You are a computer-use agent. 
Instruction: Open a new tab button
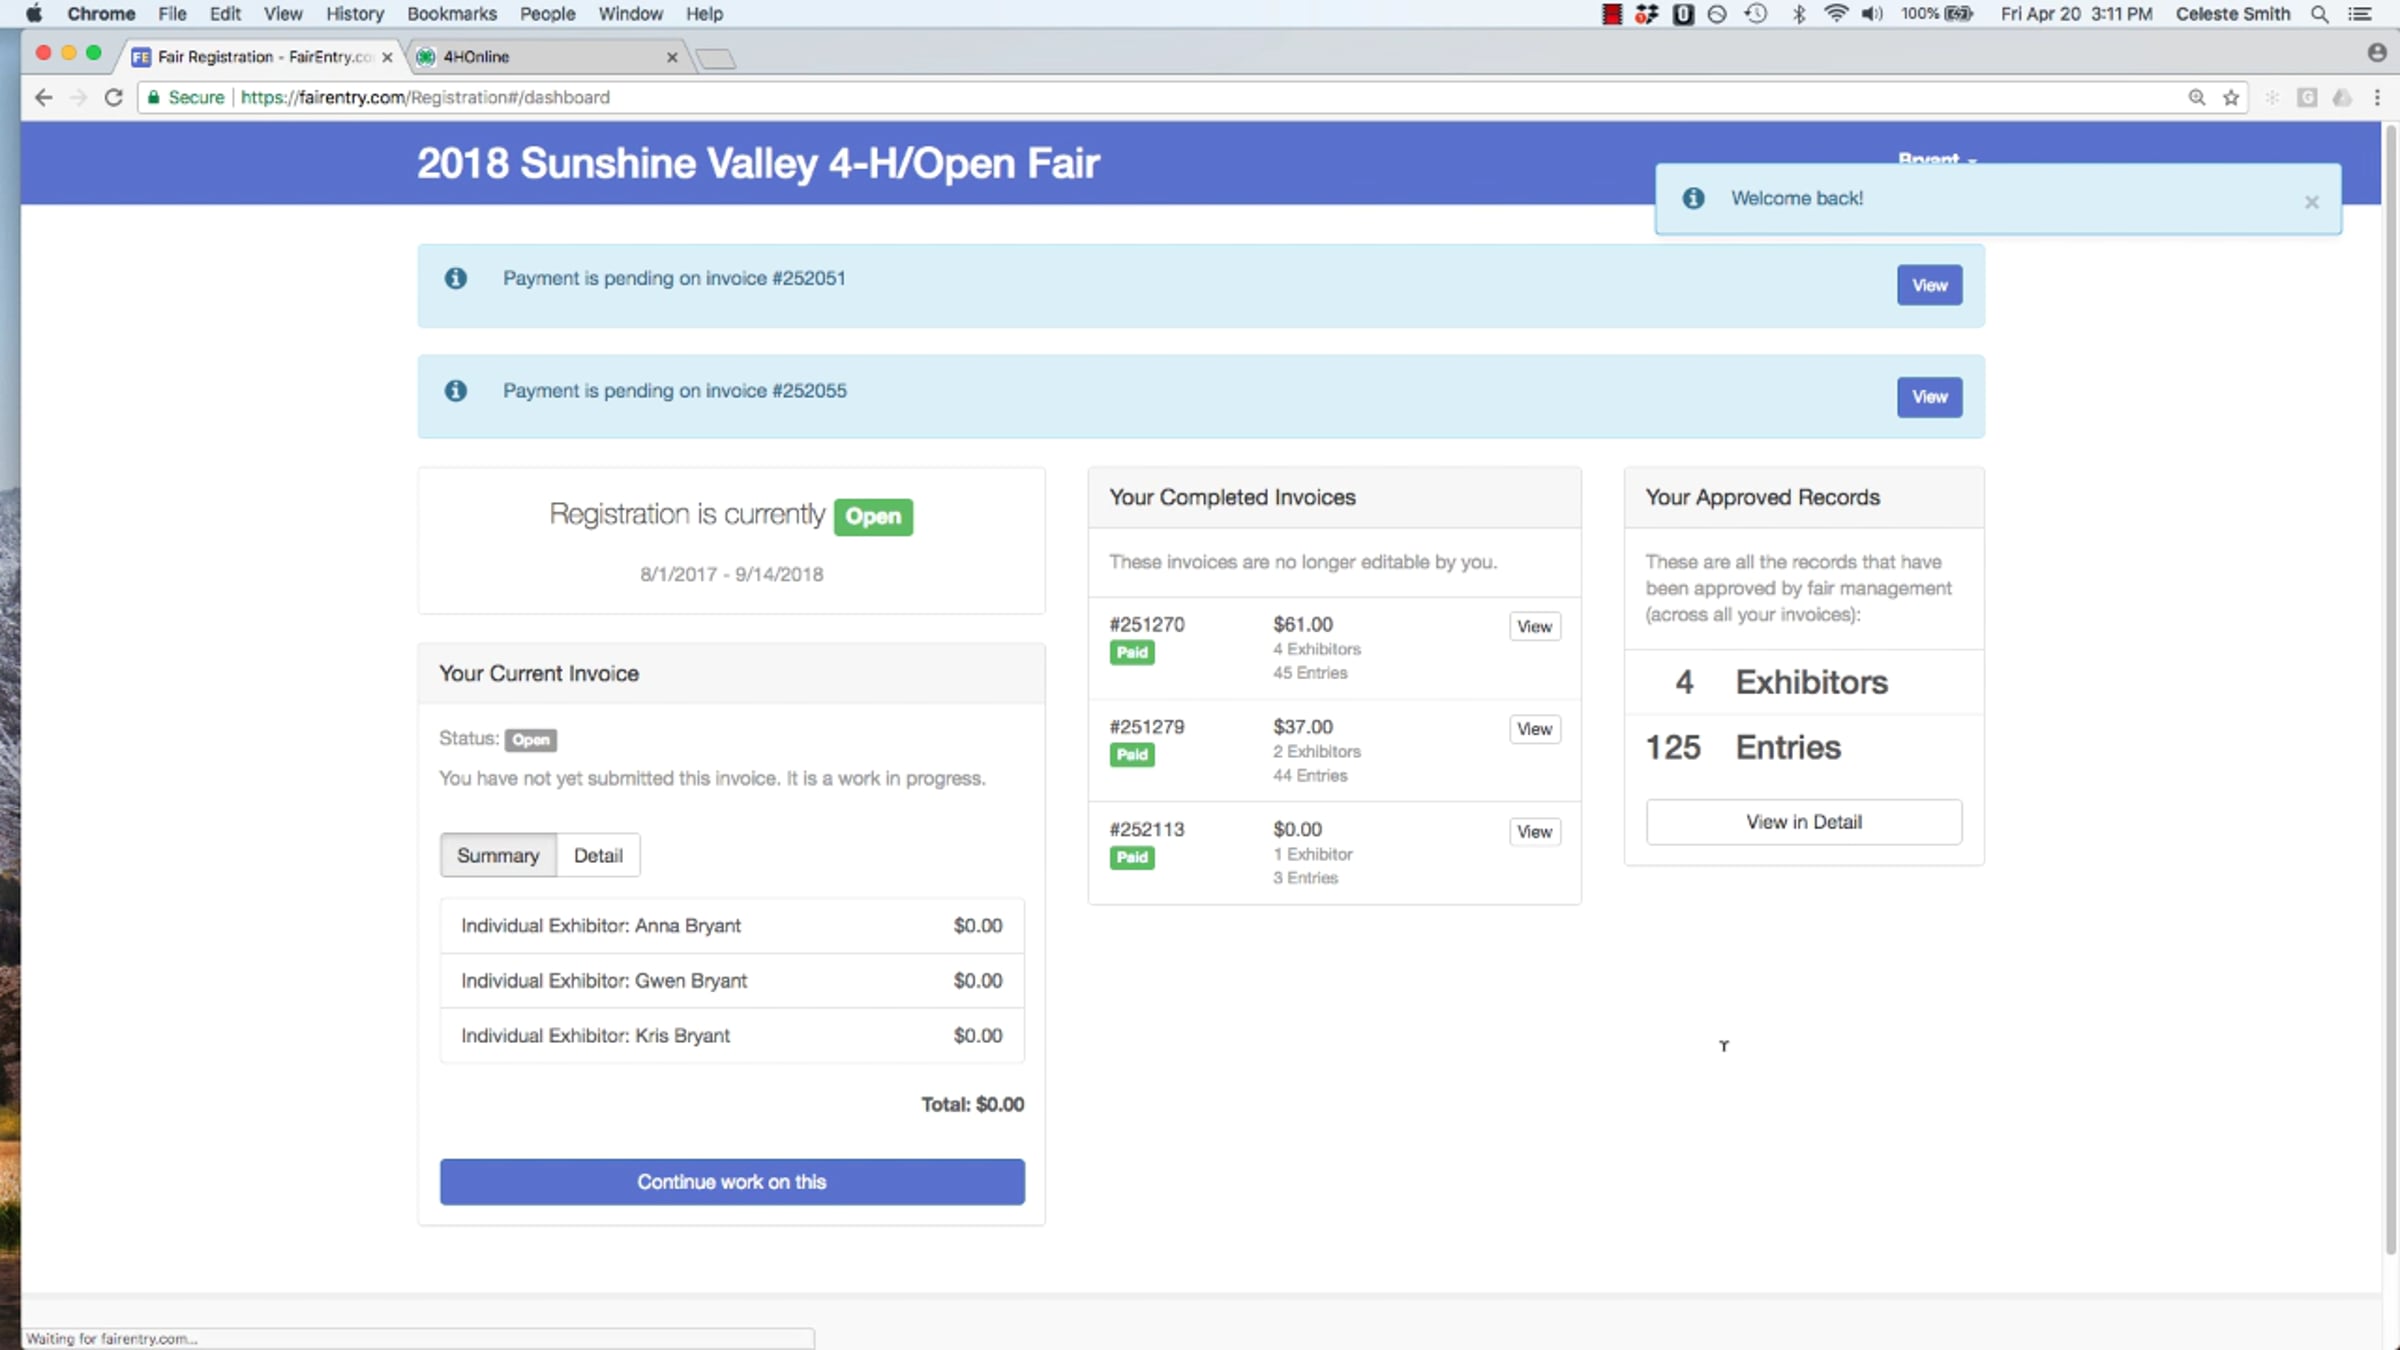point(716,59)
